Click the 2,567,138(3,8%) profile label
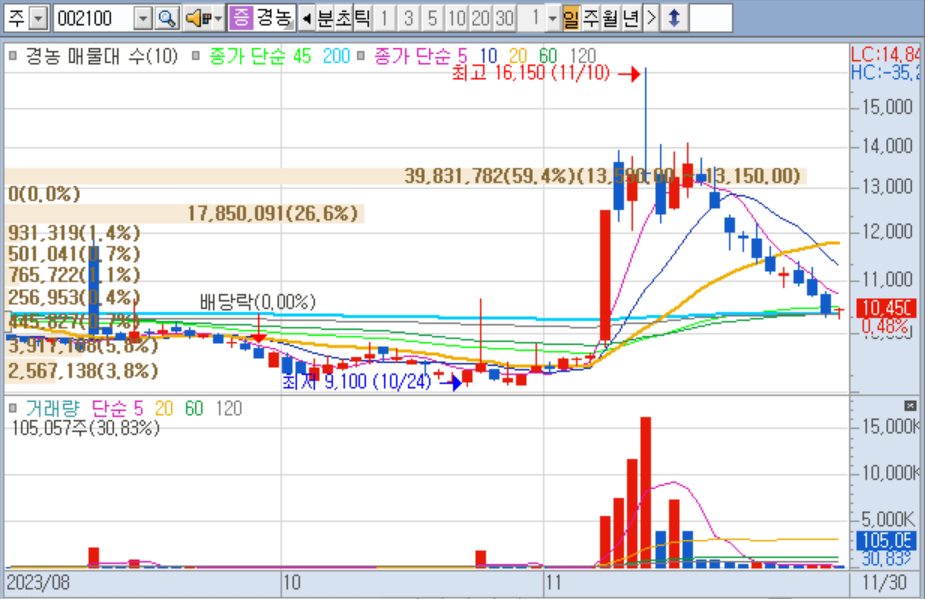Image resolution: width=925 pixels, height=599 pixels. click(x=83, y=371)
